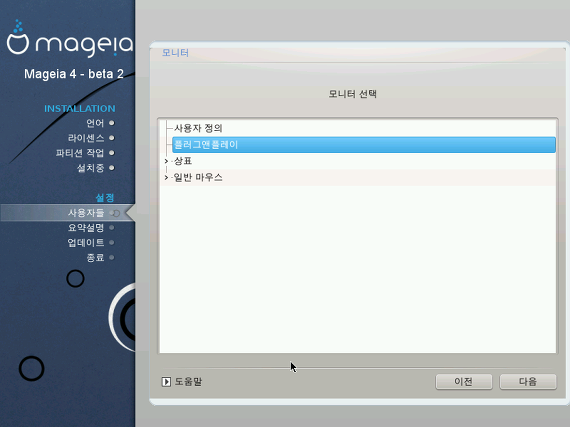Viewport: 570px width, 427px height.
Task: Select the 사용자 정의 tree row
Action: pos(358,128)
